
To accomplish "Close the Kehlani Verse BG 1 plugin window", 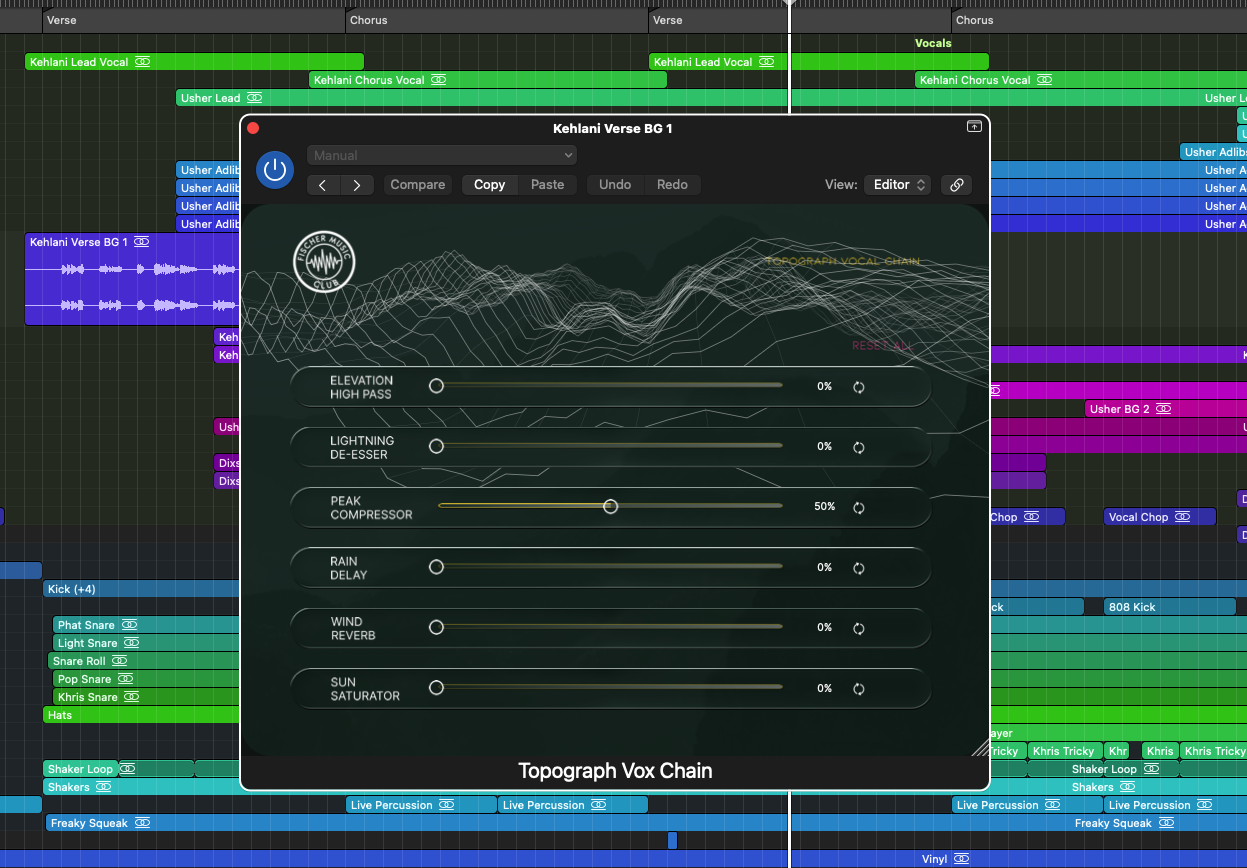I will pos(253,128).
